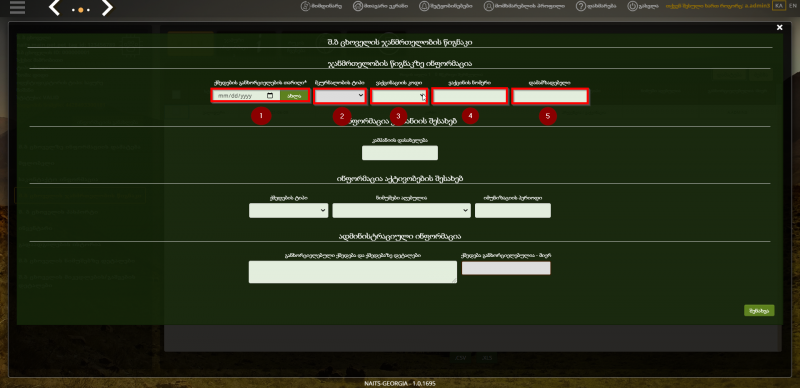Click the green Save button

pos(759,310)
